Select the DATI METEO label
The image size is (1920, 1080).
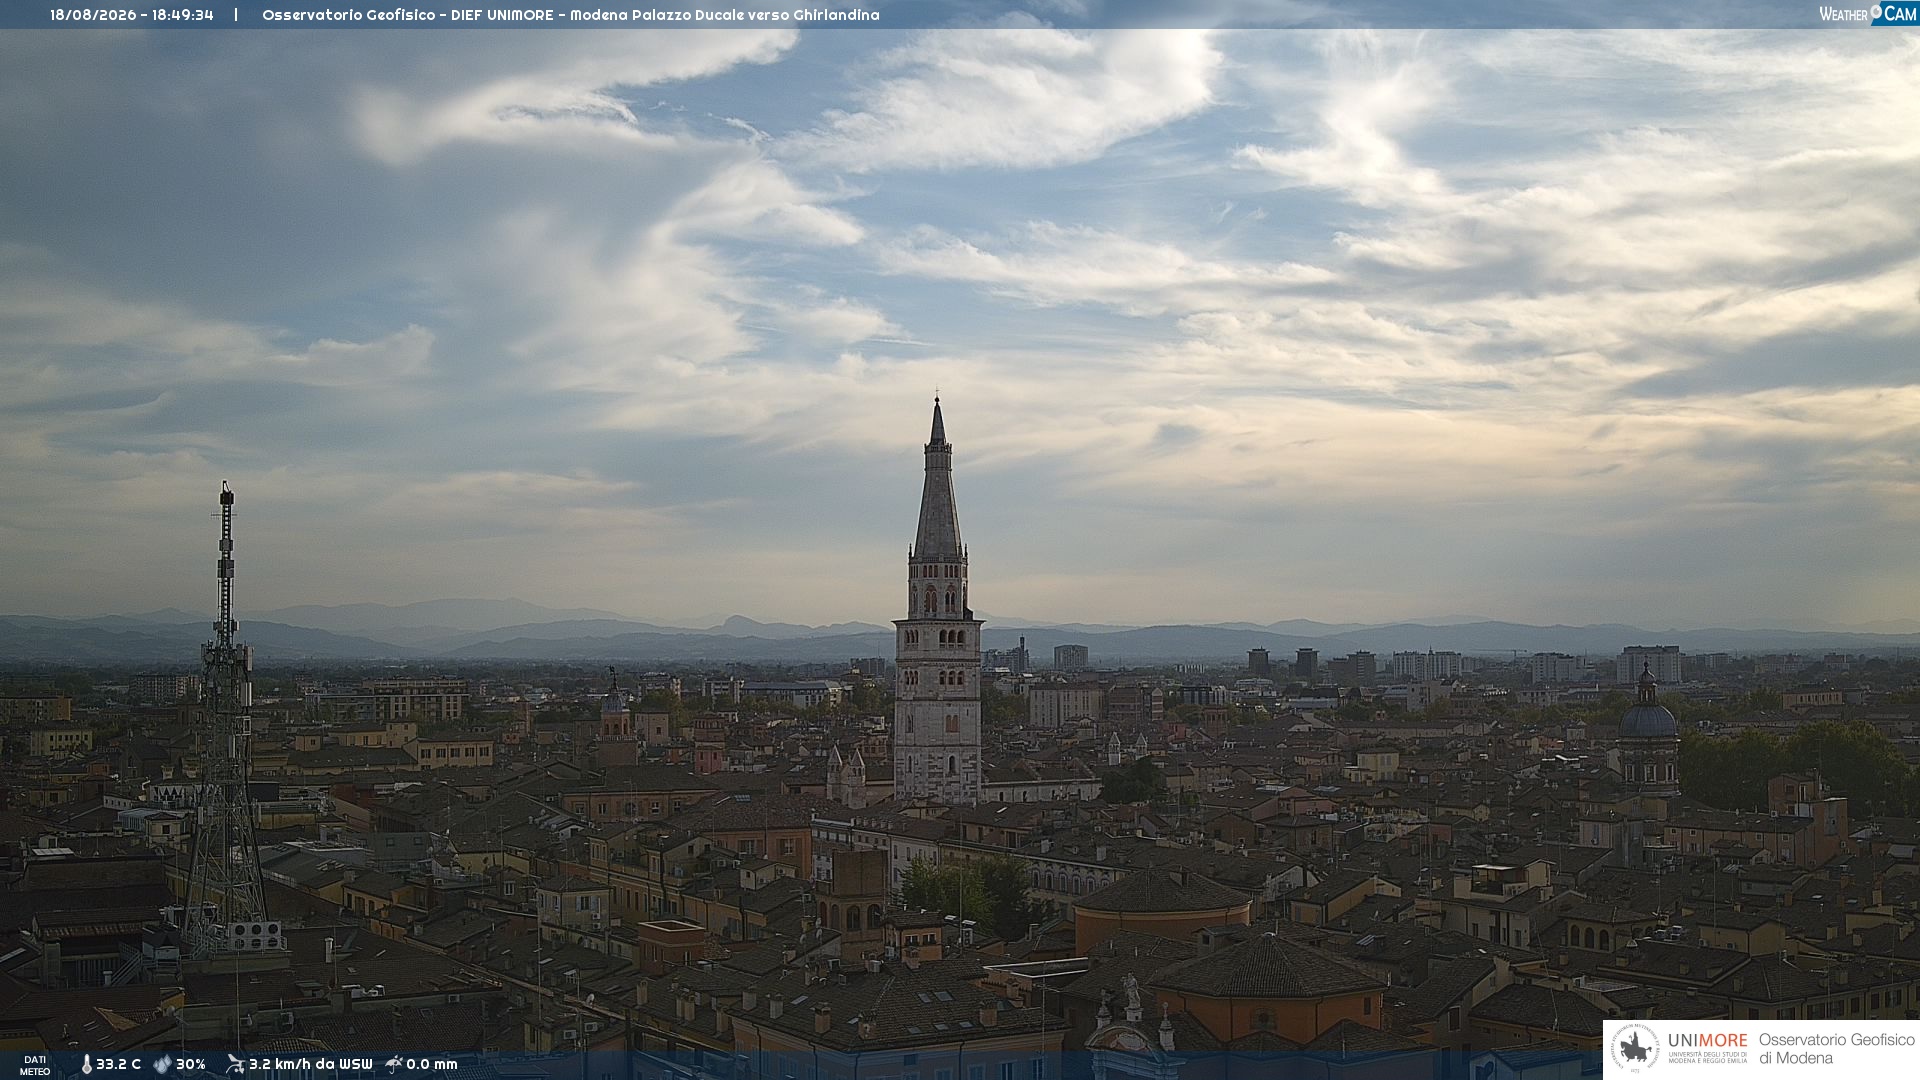point(35,1065)
